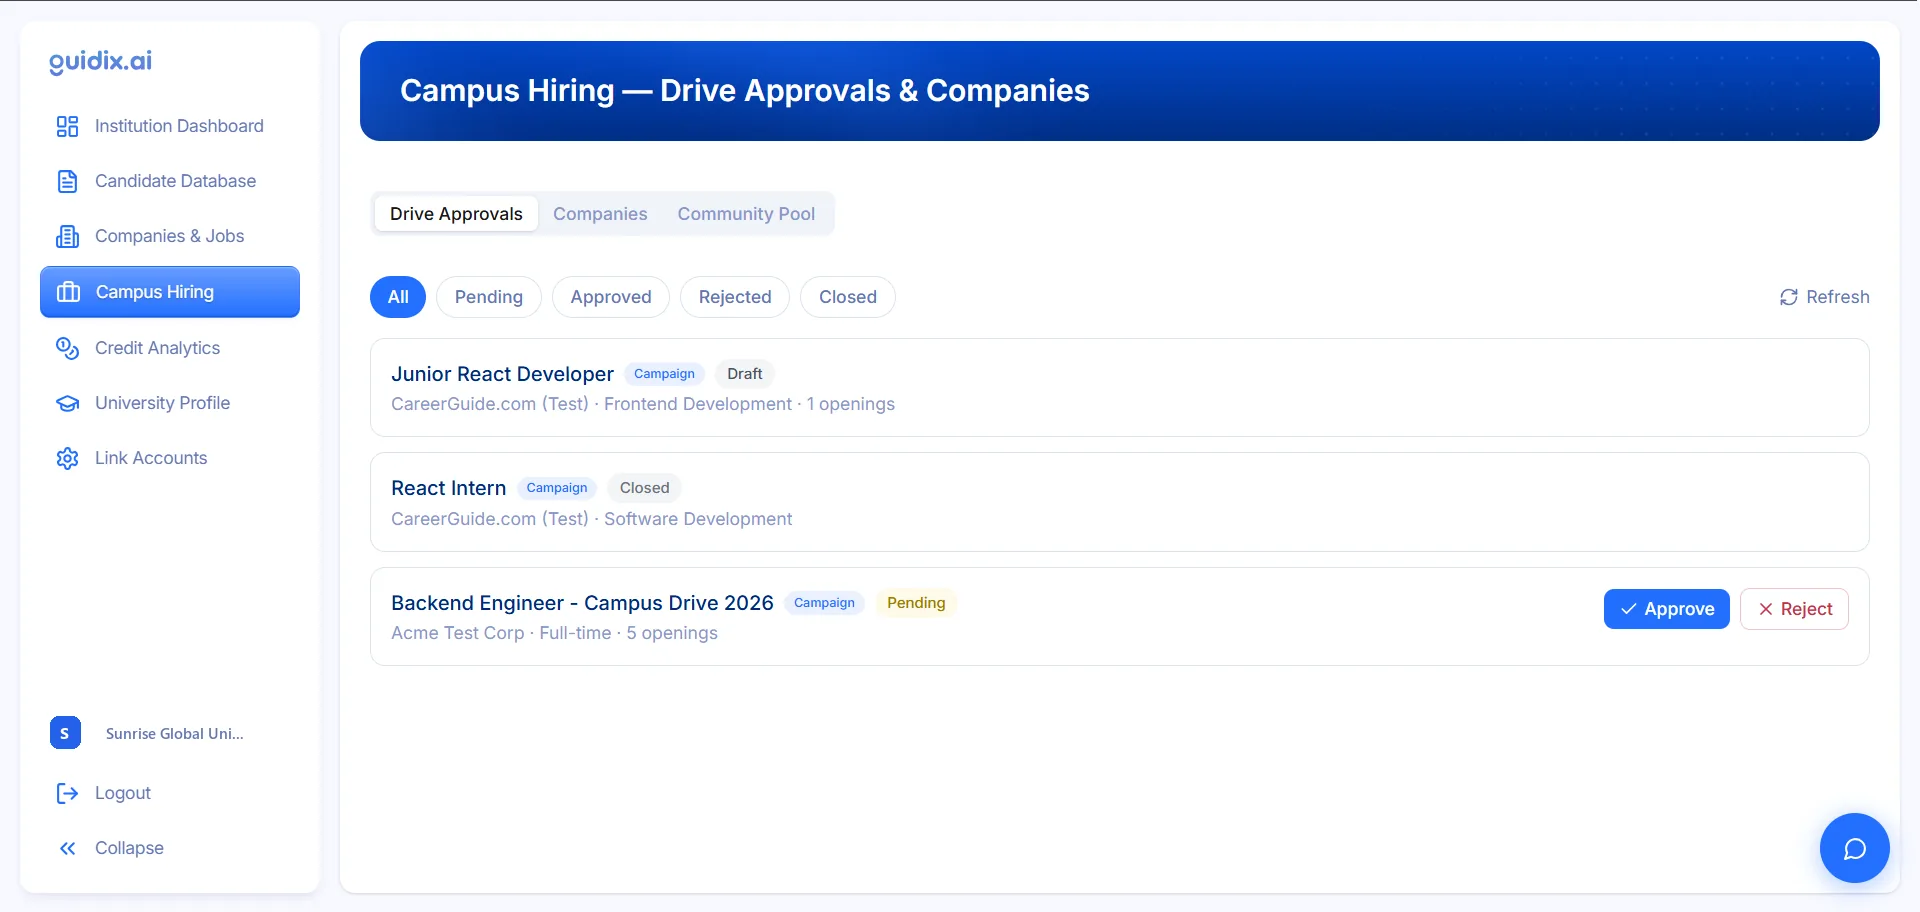Click the Pending badge on Backend Engineer
Viewport: 1920px width, 912px height.
(916, 603)
